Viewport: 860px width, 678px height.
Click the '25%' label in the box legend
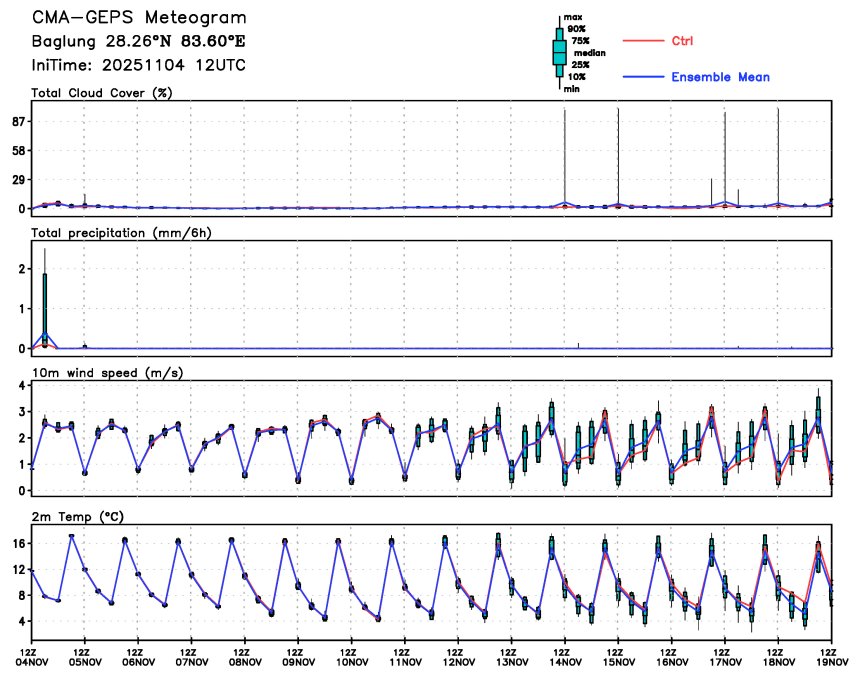tap(580, 65)
